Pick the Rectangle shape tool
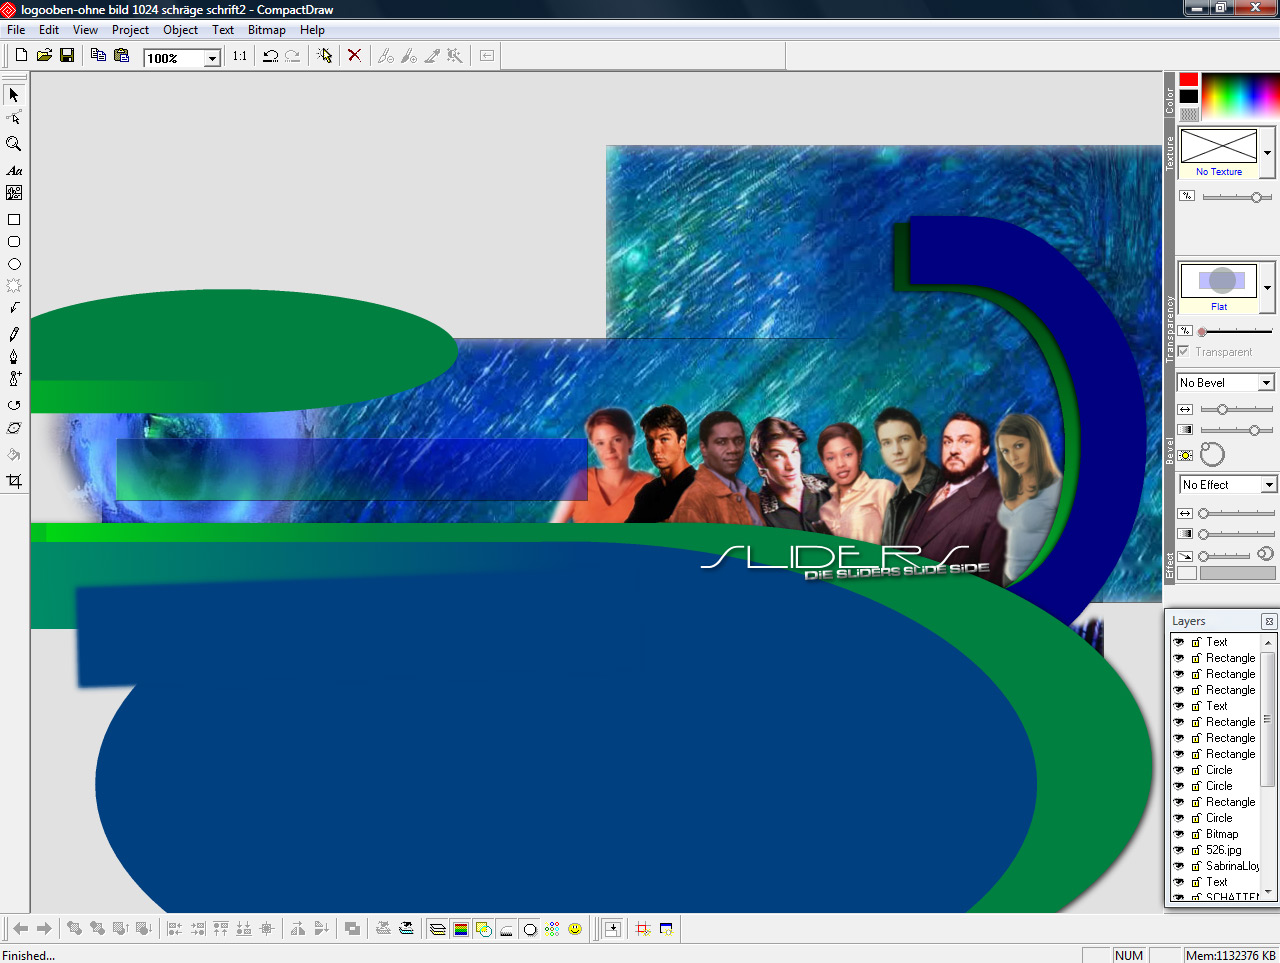This screenshot has height=963, width=1280. coord(14,219)
